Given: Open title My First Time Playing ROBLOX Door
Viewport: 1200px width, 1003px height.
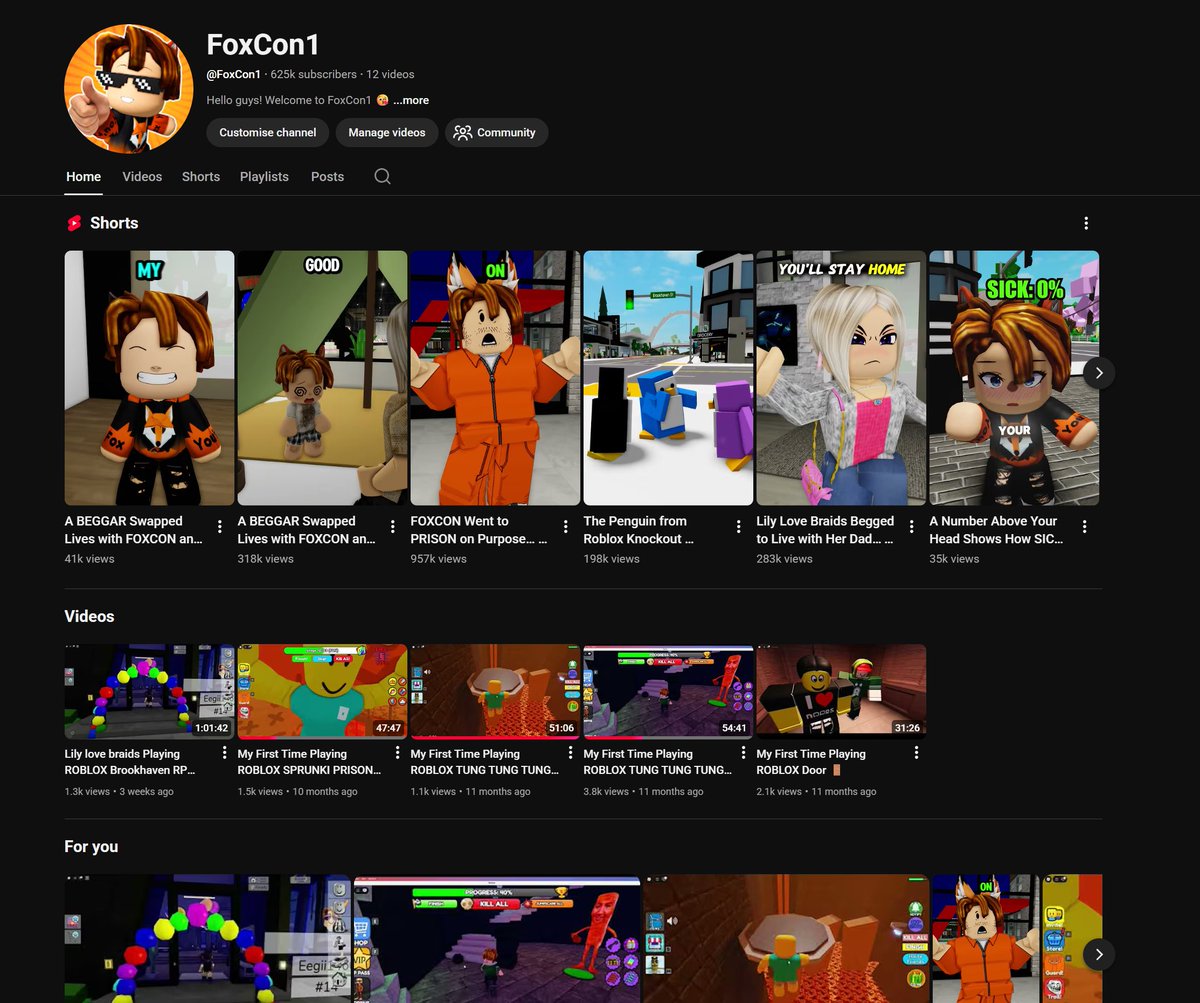Looking at the screenshot, I should tap(811, 762).
